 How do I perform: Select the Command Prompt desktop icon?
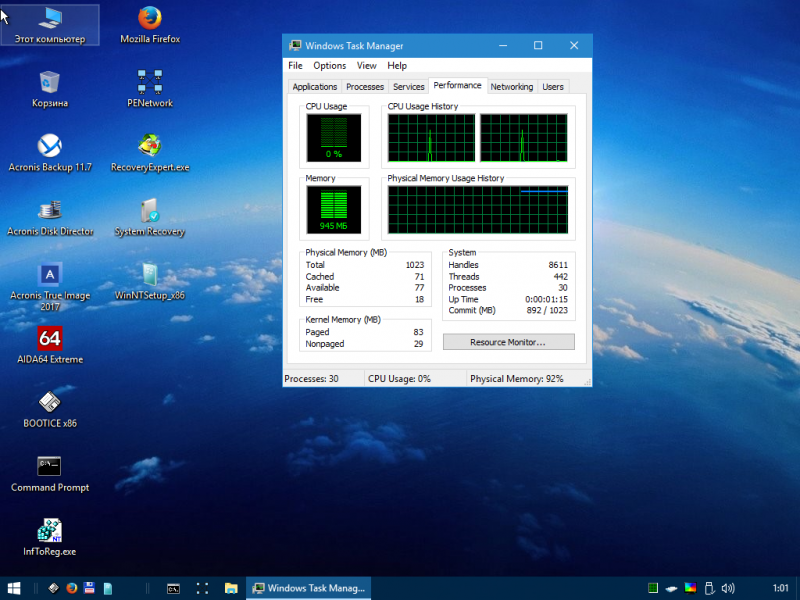(x=50, y=474)
